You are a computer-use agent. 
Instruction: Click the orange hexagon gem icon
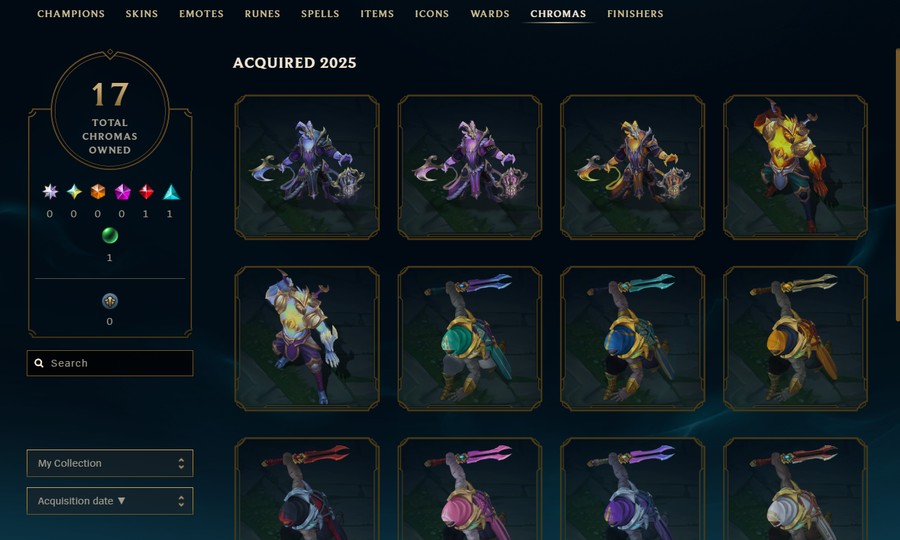coord(98,192)
